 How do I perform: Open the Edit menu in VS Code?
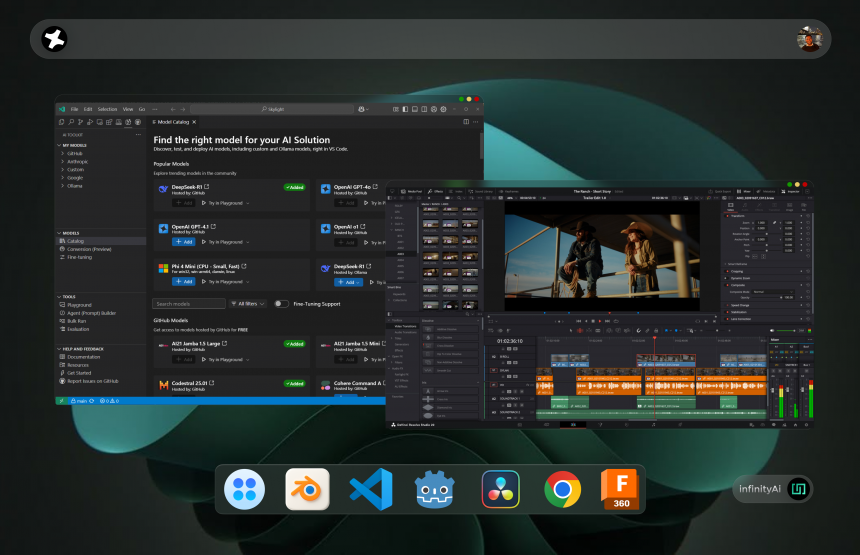click(88, 109)
